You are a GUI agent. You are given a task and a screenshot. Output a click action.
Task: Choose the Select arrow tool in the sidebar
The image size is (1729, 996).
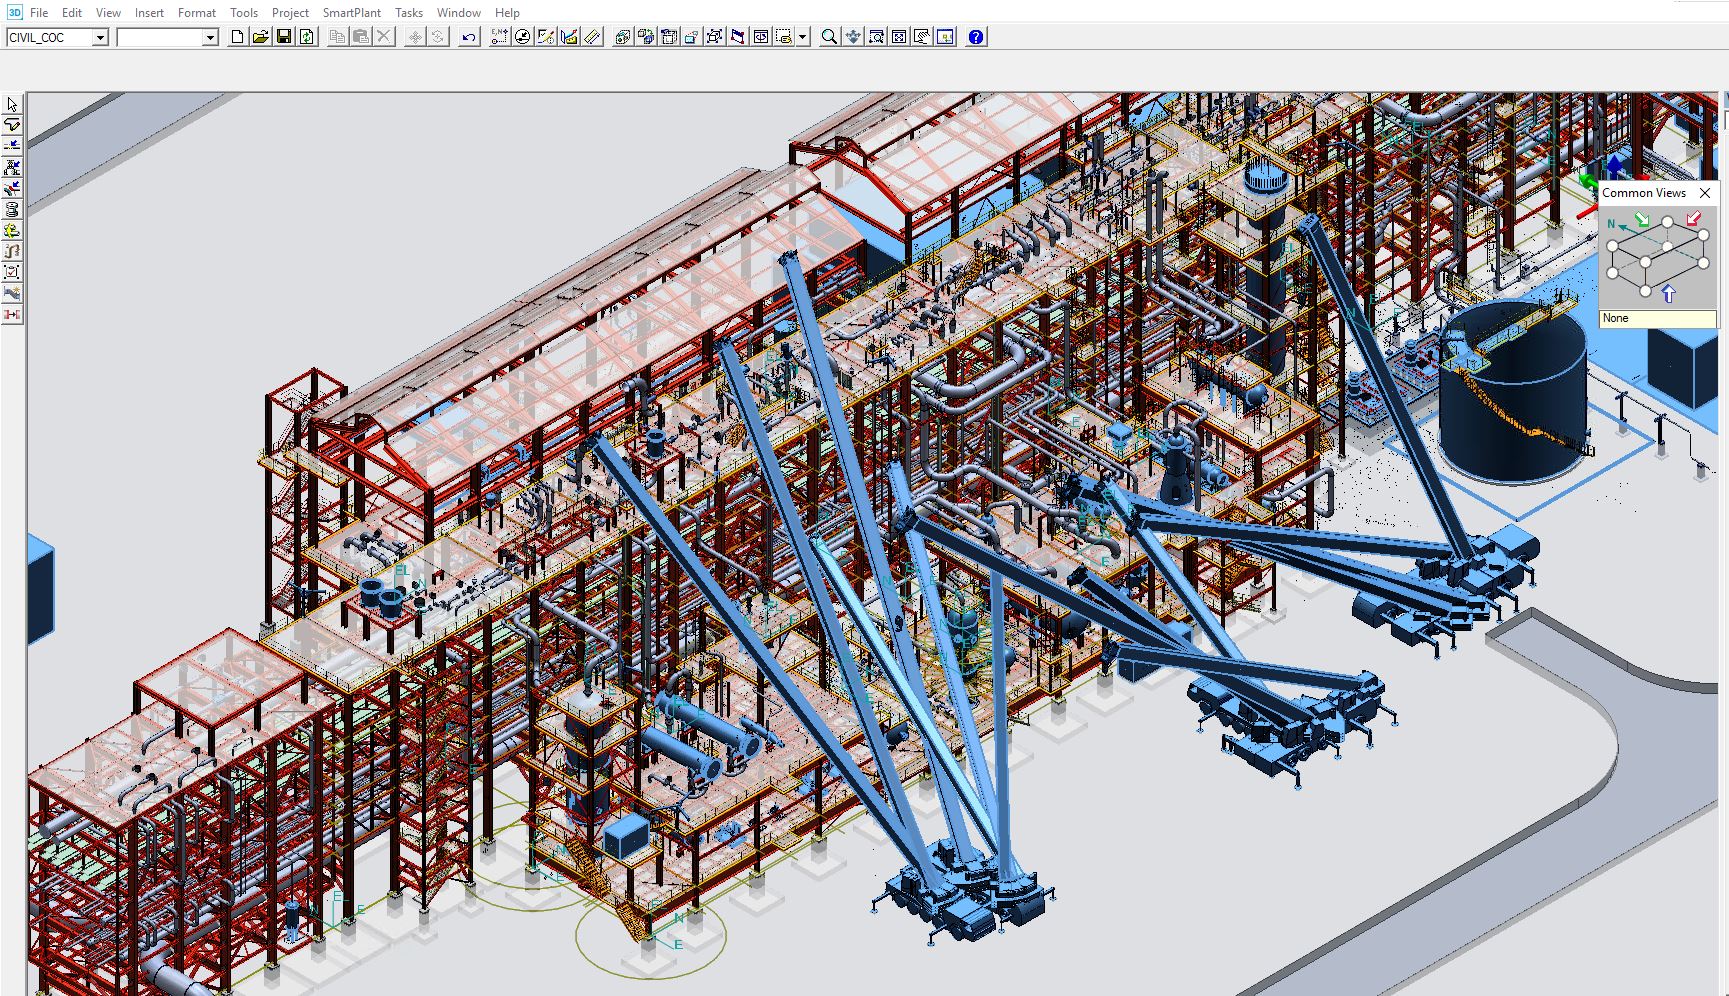point(12,104)
